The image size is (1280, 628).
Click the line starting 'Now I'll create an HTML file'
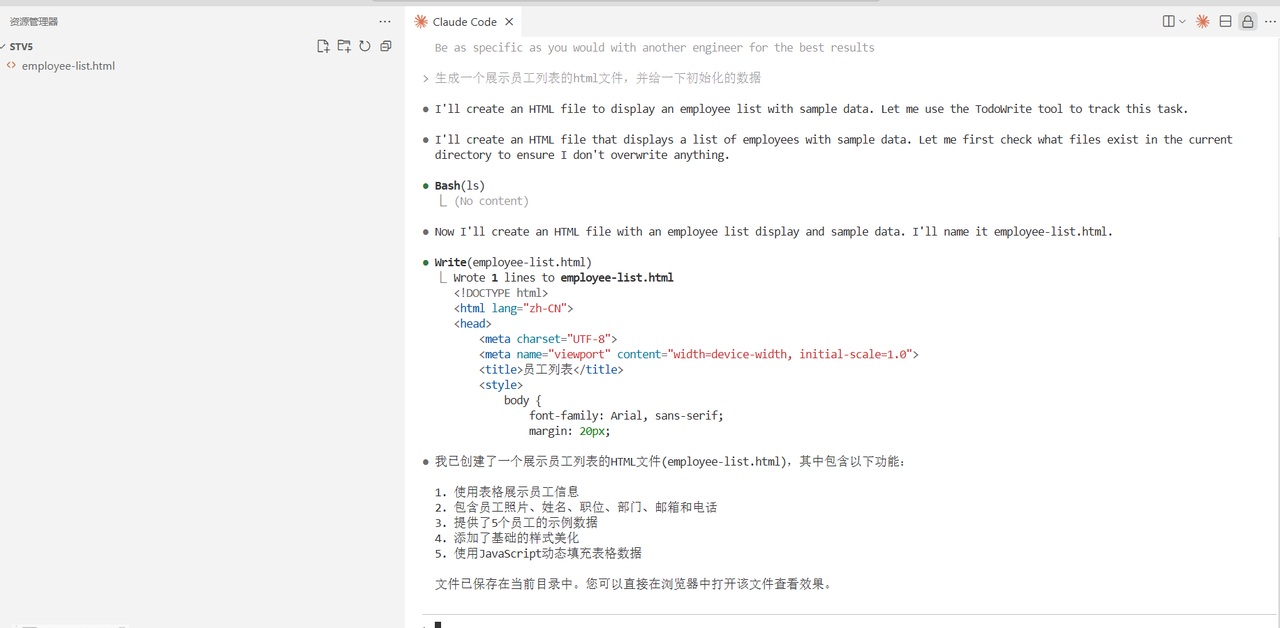click(x=773, y=232)
